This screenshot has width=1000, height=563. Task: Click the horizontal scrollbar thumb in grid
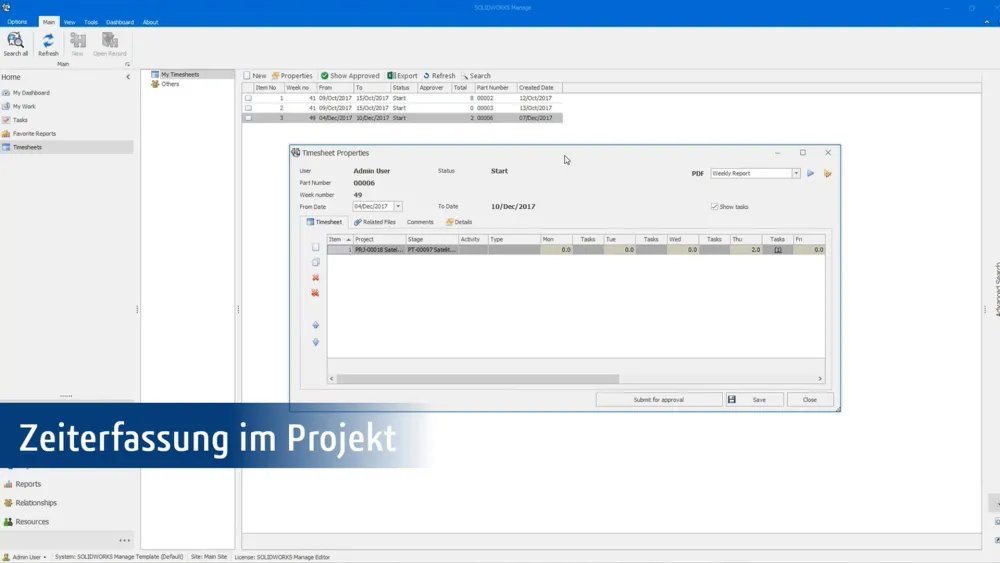(x=478, y=379)
